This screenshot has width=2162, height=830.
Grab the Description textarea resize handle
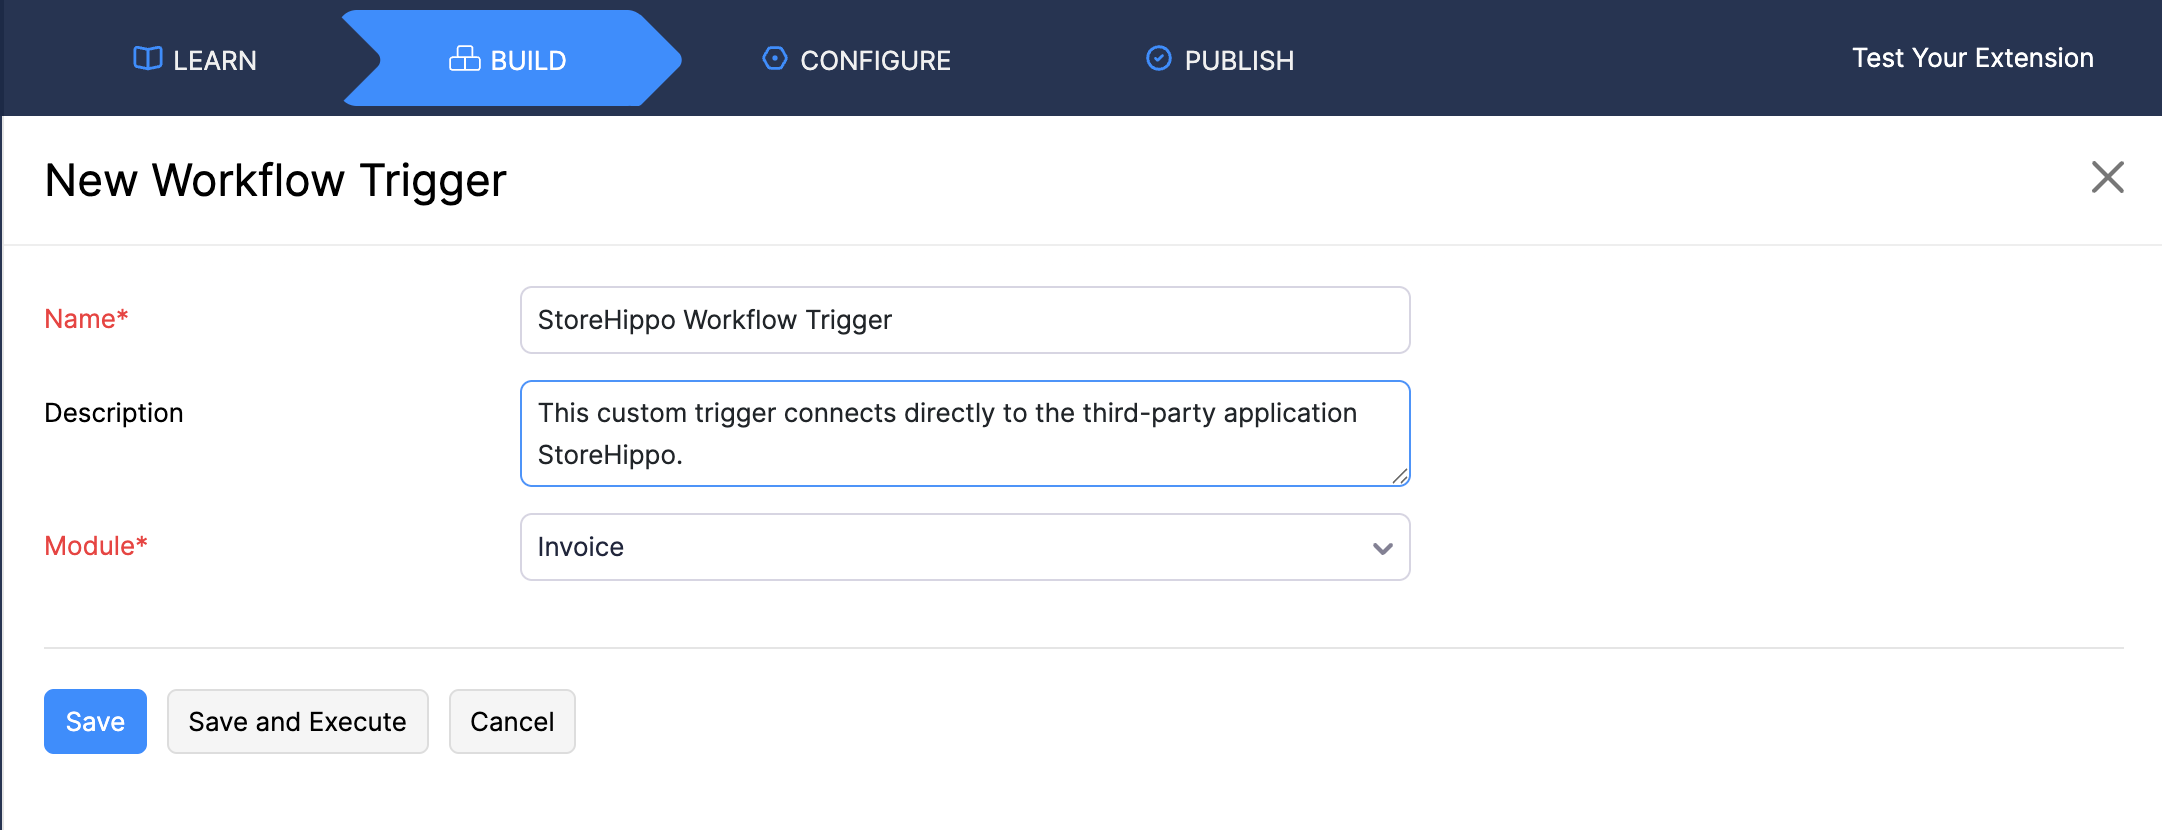tap(1400, 477)
